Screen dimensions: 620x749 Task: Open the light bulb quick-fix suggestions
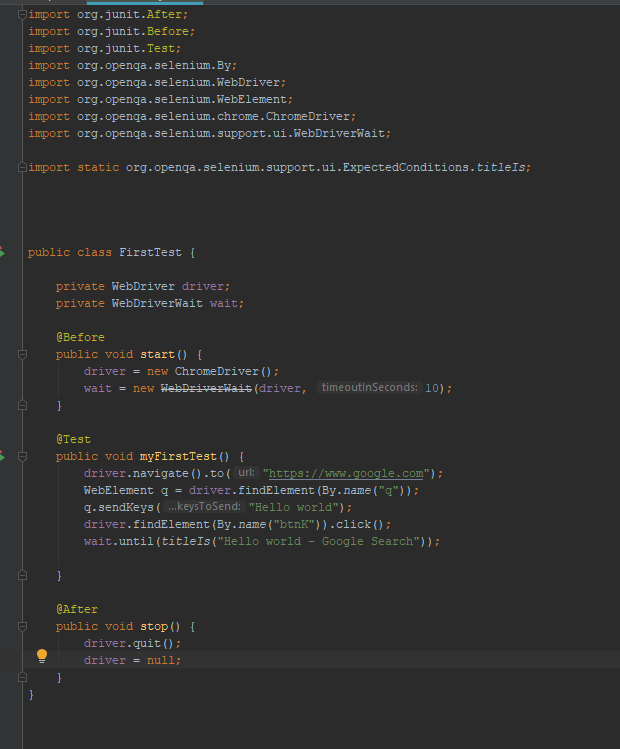(x=42, y=656)
